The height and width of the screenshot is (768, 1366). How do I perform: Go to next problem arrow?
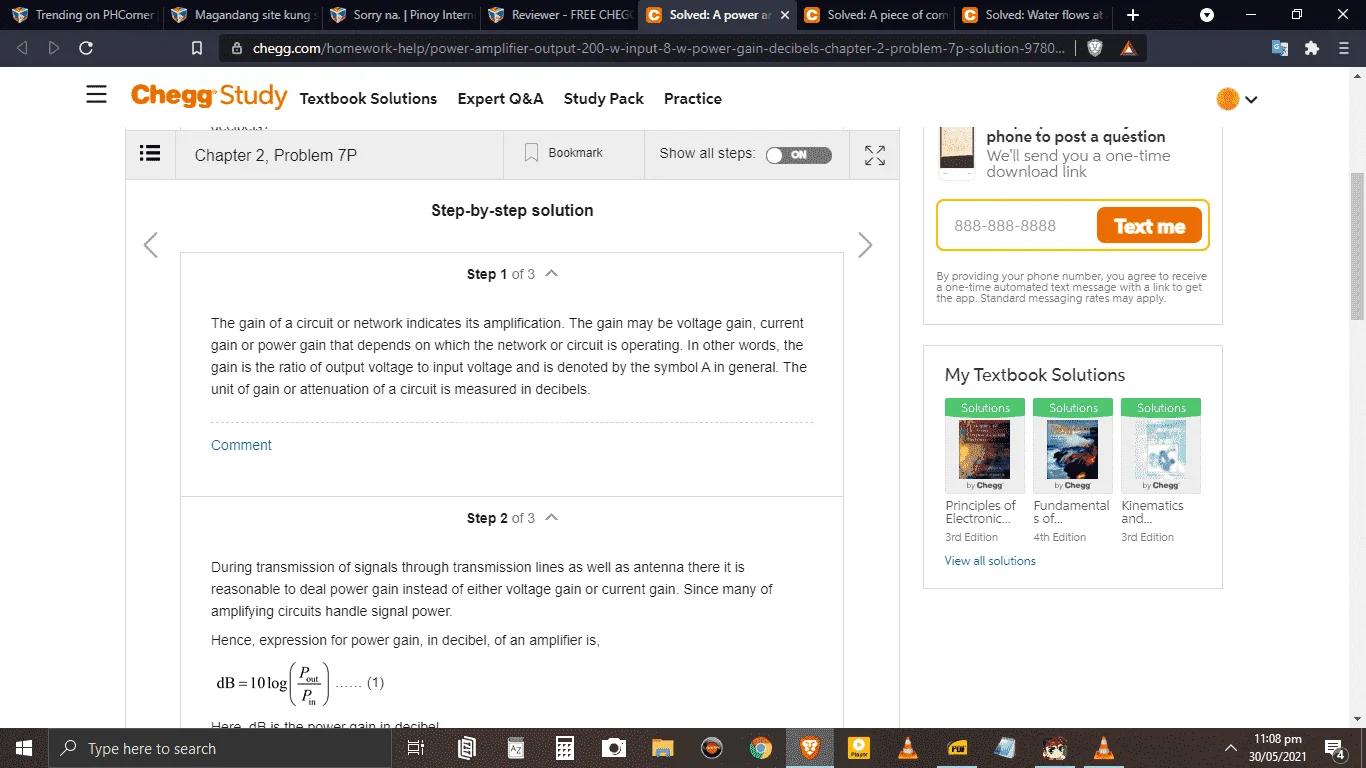(x=865, y=245)
